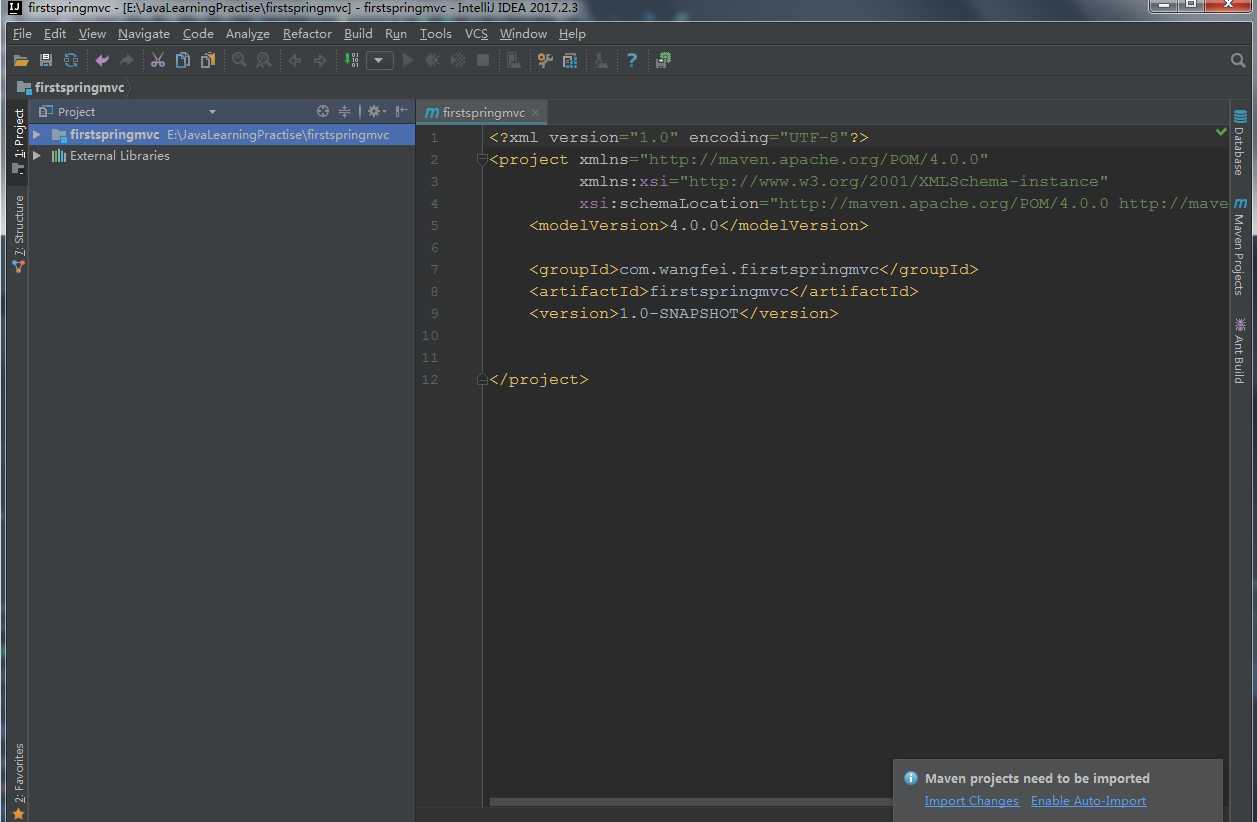Open the Help menu
Screen dimensions: 1257x822
(572, 33)
